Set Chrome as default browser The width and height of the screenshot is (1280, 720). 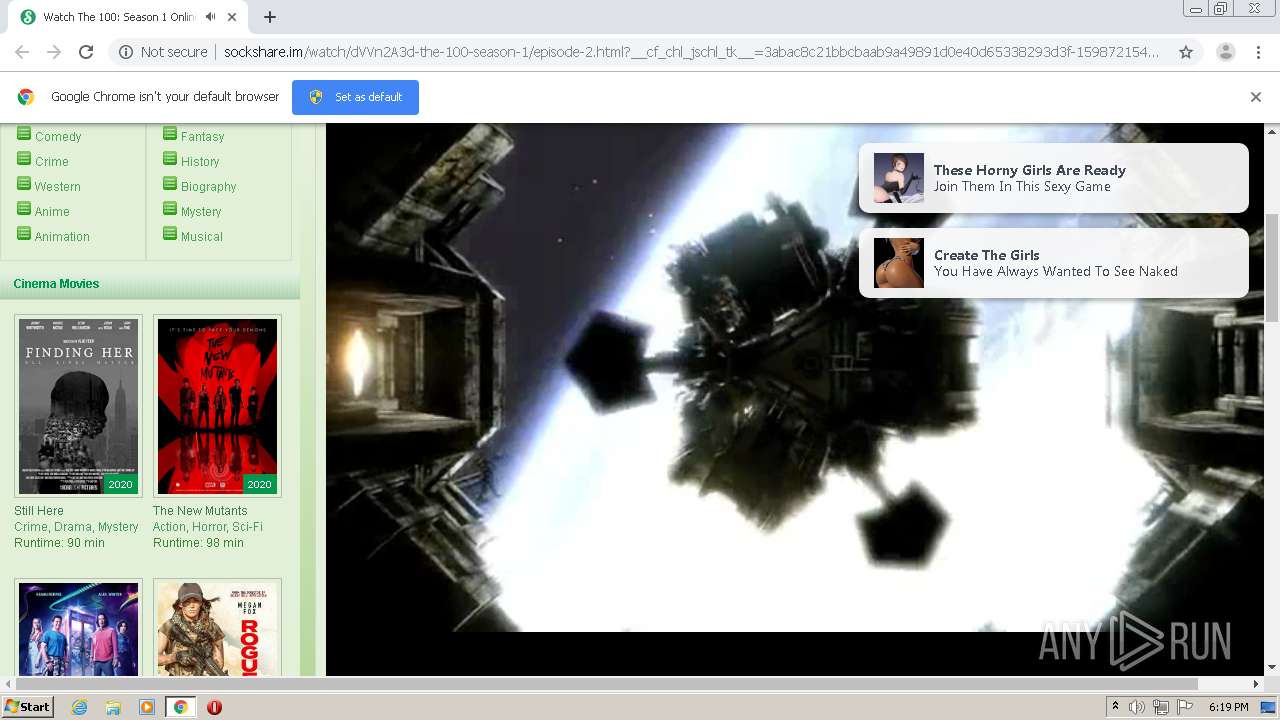(355, 97)
